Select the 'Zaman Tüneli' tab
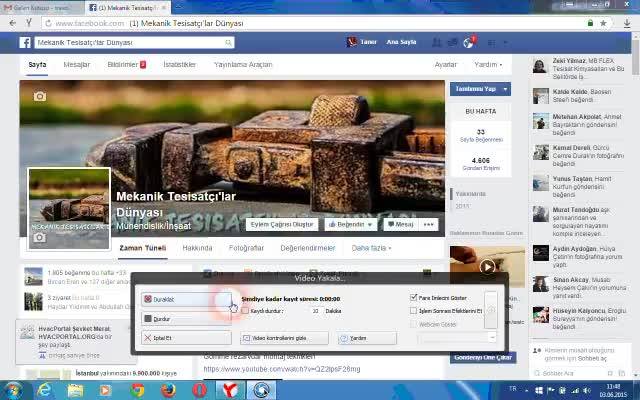The height and width of the screenshot is (400, 640). [x=142, y=248]
